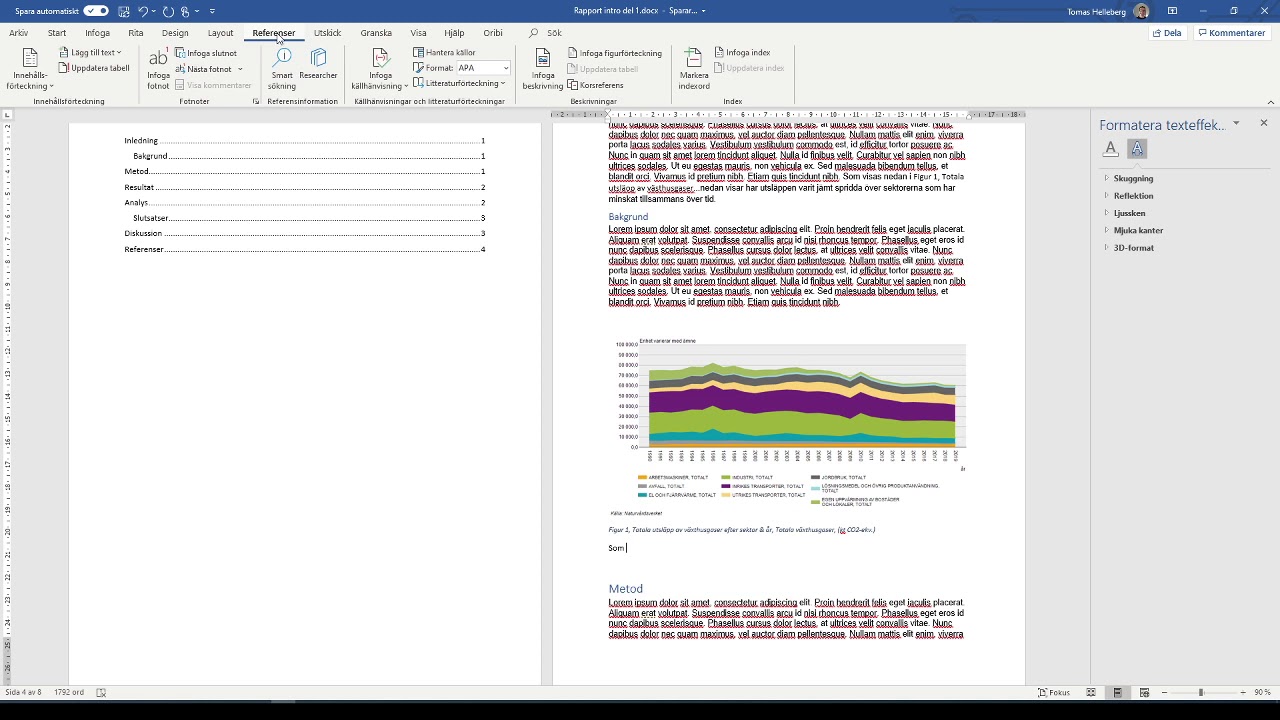1280x720 pixels.
Task: Enable Fokus mode in the status bar
Action: [x=1054, y=692]
